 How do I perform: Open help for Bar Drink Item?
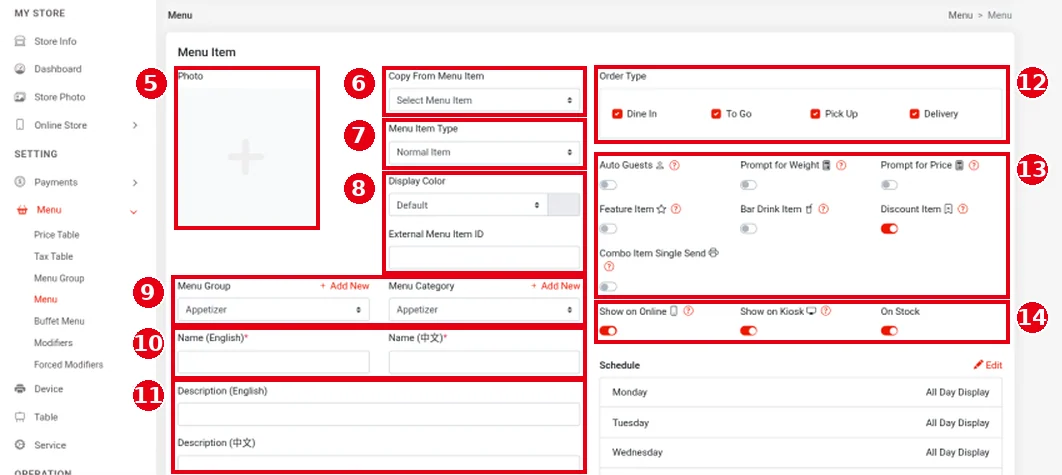[x=824, y=209]
